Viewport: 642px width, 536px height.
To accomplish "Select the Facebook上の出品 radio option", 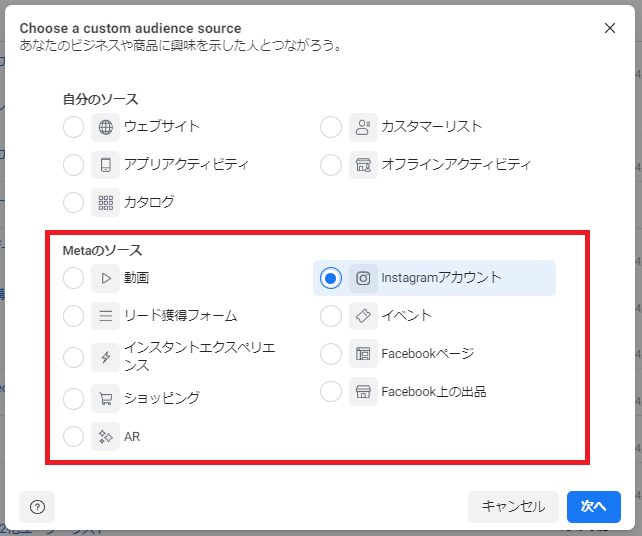I will click(331, 392).
